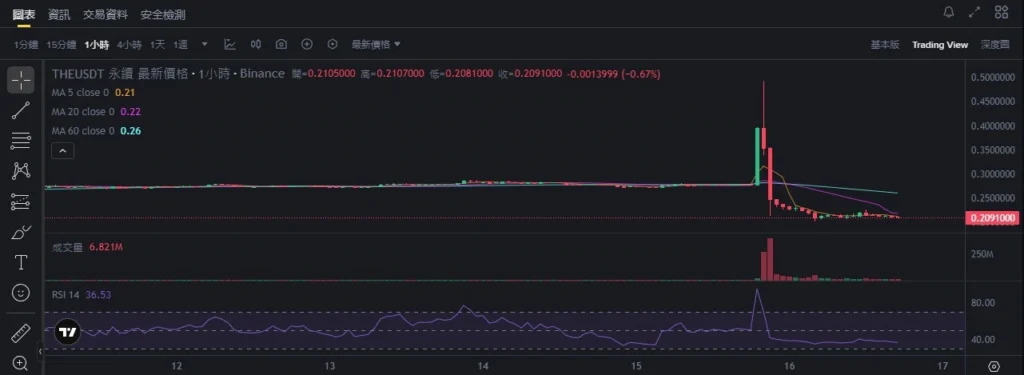Select the zoom in tool
The image size is (1024, 375).
coord(21,363)
